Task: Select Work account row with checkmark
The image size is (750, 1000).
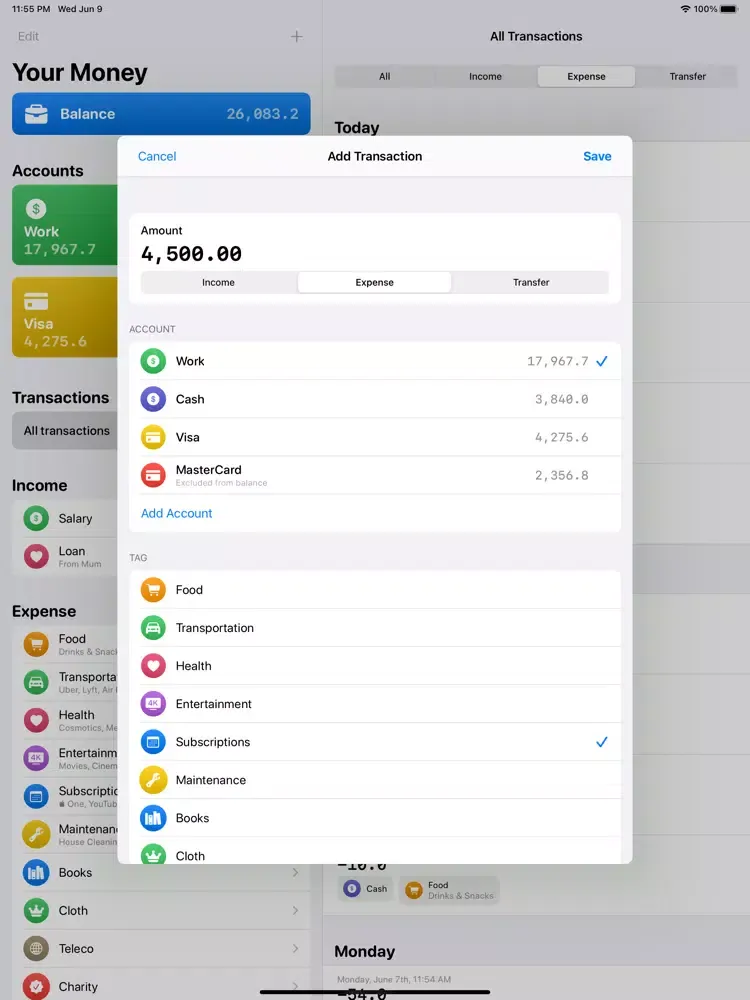Action: pyautogui.click(x=375, y=361)
